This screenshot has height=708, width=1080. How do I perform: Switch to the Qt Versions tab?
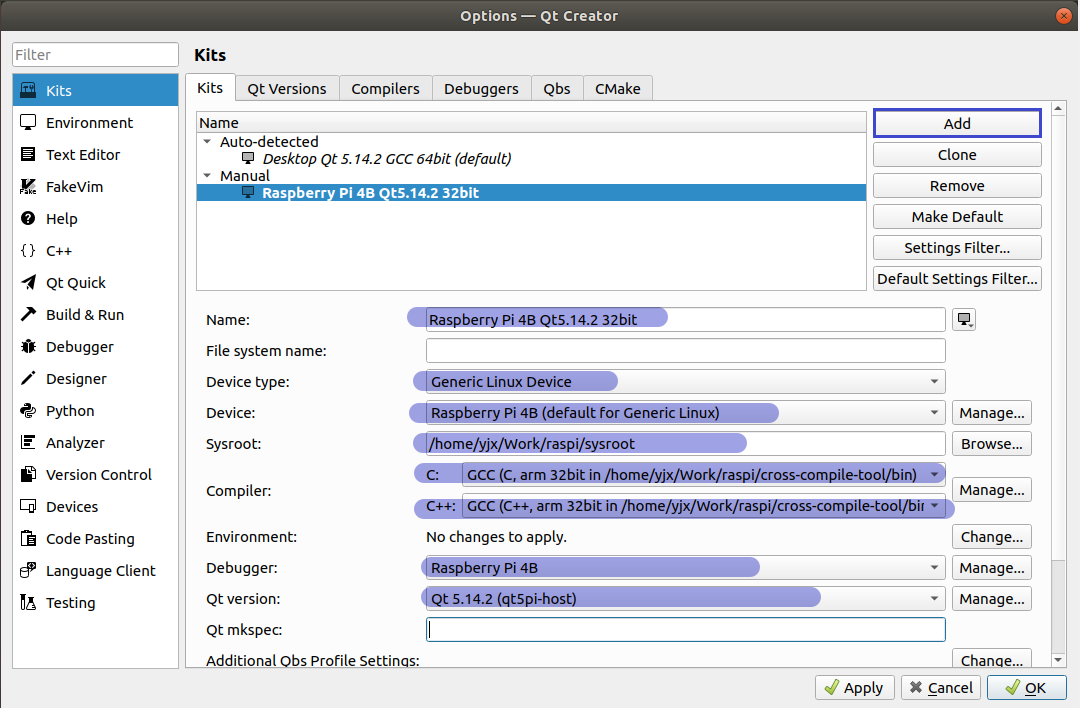coord(287,89)
